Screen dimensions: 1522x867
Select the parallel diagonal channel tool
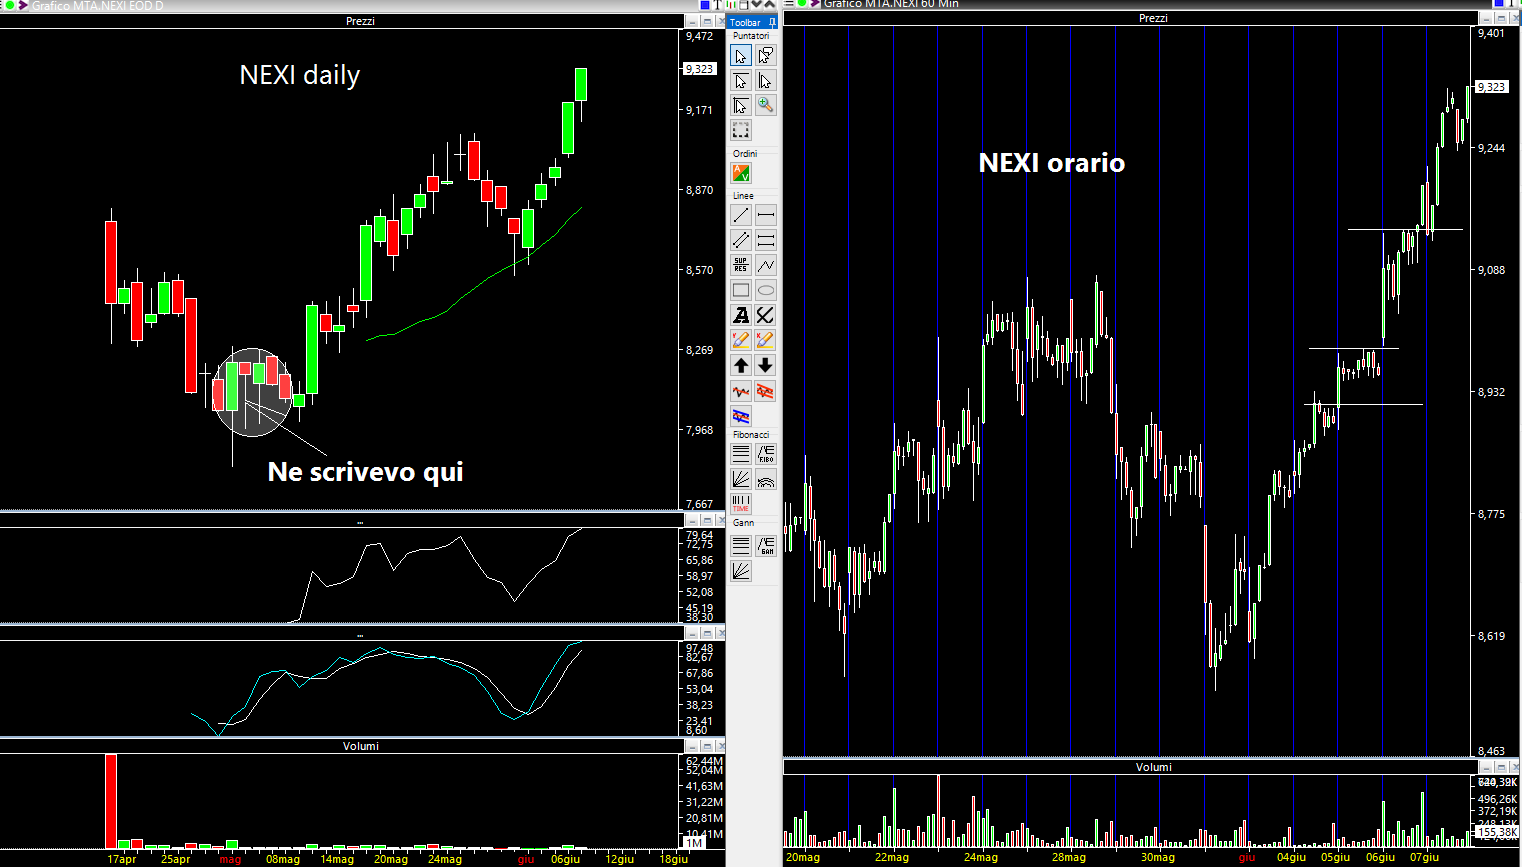741,241
